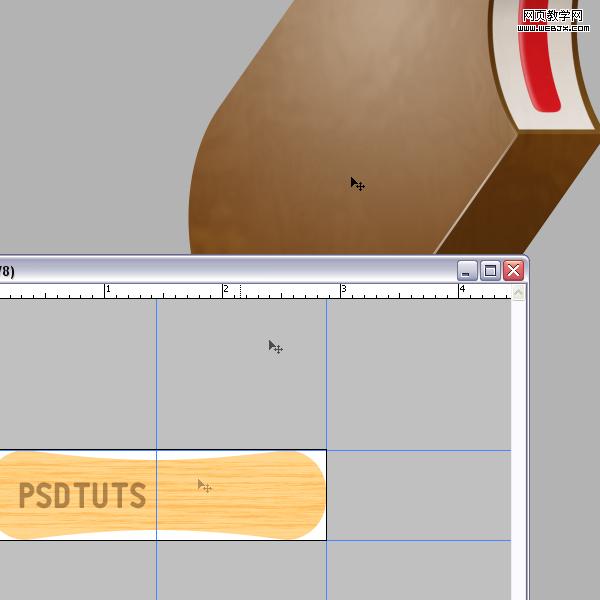This screenshot has width=600, height=600.
Task: Minimize the document window
Action: pos(467,271)
